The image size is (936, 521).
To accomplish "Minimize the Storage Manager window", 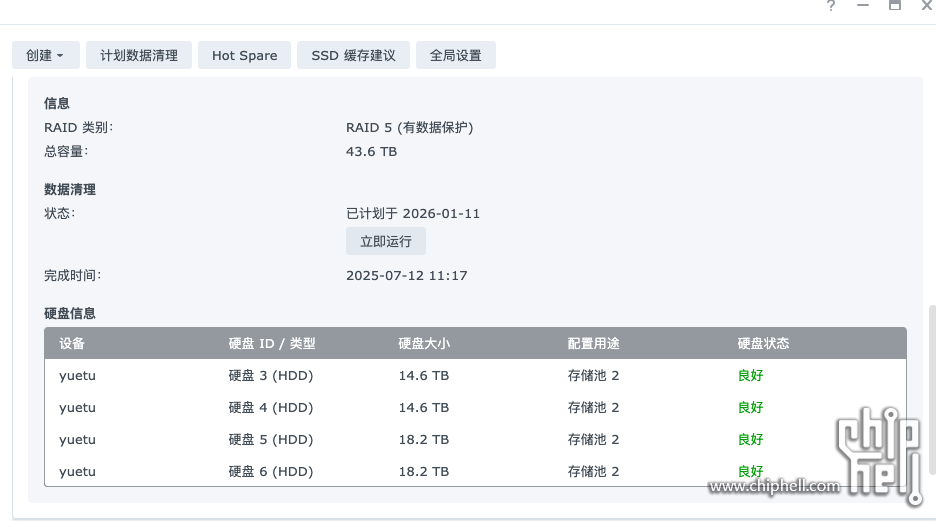I will 863,5.
